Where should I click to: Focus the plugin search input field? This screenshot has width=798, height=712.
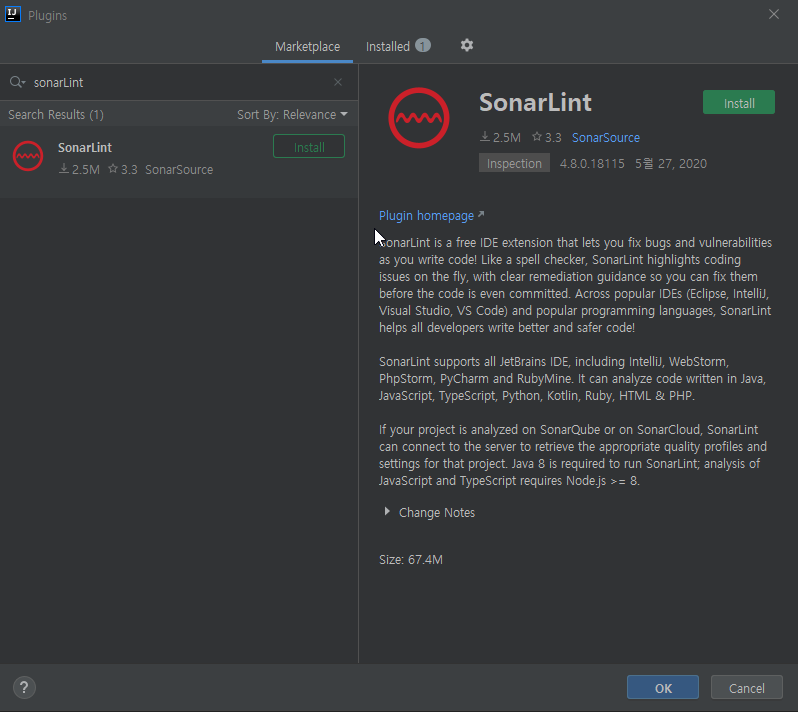[x=181, y=82]
